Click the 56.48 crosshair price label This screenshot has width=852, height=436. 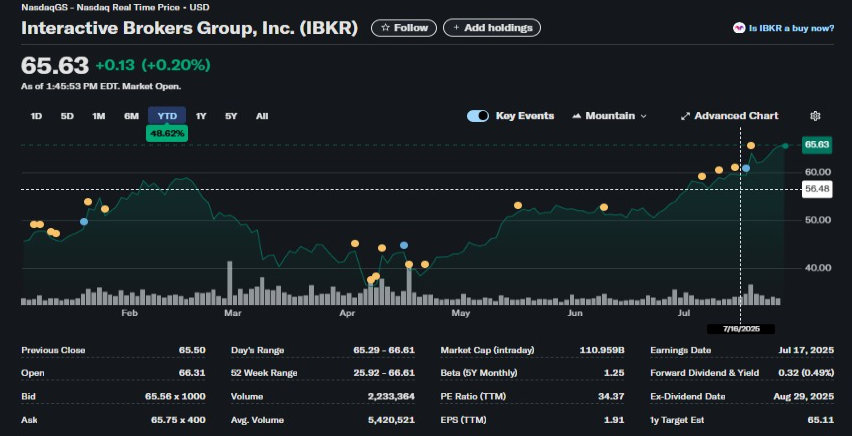(817, 189)
